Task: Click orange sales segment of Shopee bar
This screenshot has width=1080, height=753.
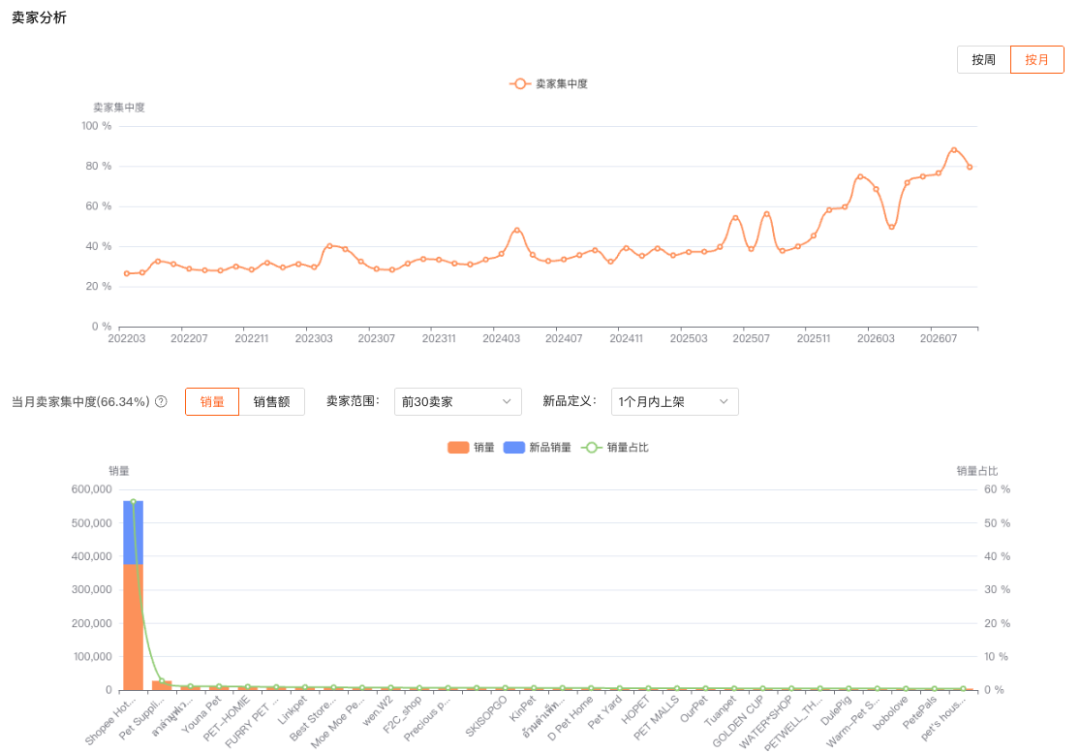Action: (133, 627)
